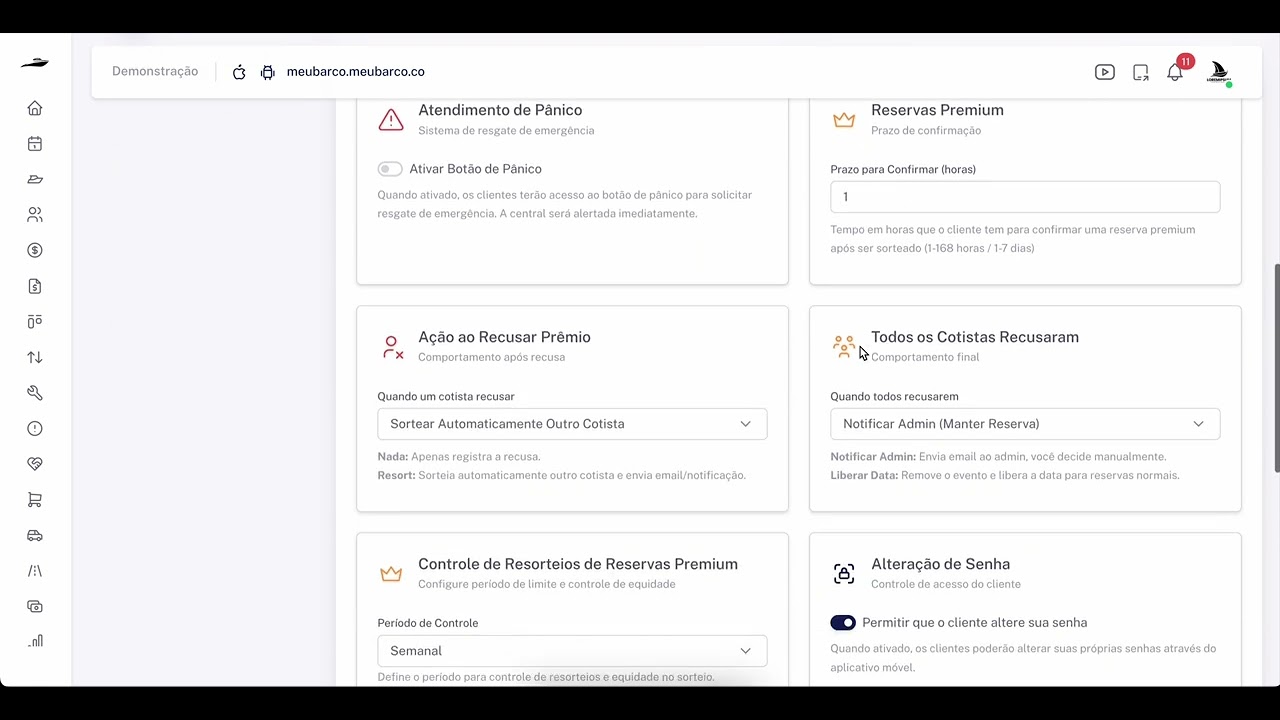Click the Demonstração label in header

(x=155, y=72)
